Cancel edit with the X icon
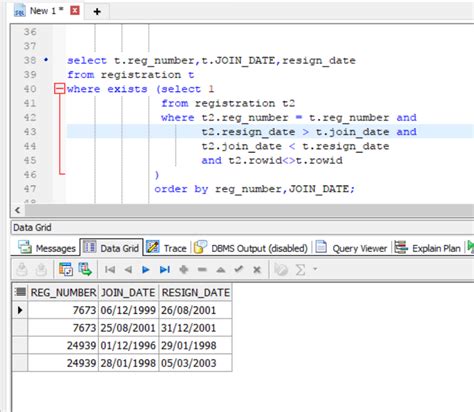The height and width of the screenshot is (412, 474). (257, 270)
